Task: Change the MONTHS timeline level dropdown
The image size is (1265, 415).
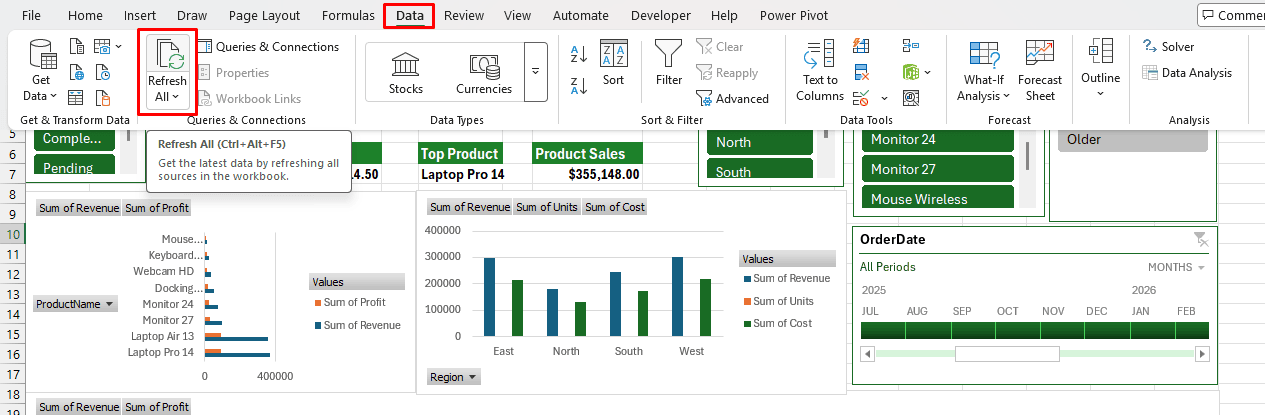Action: [x=1176, y=267]
